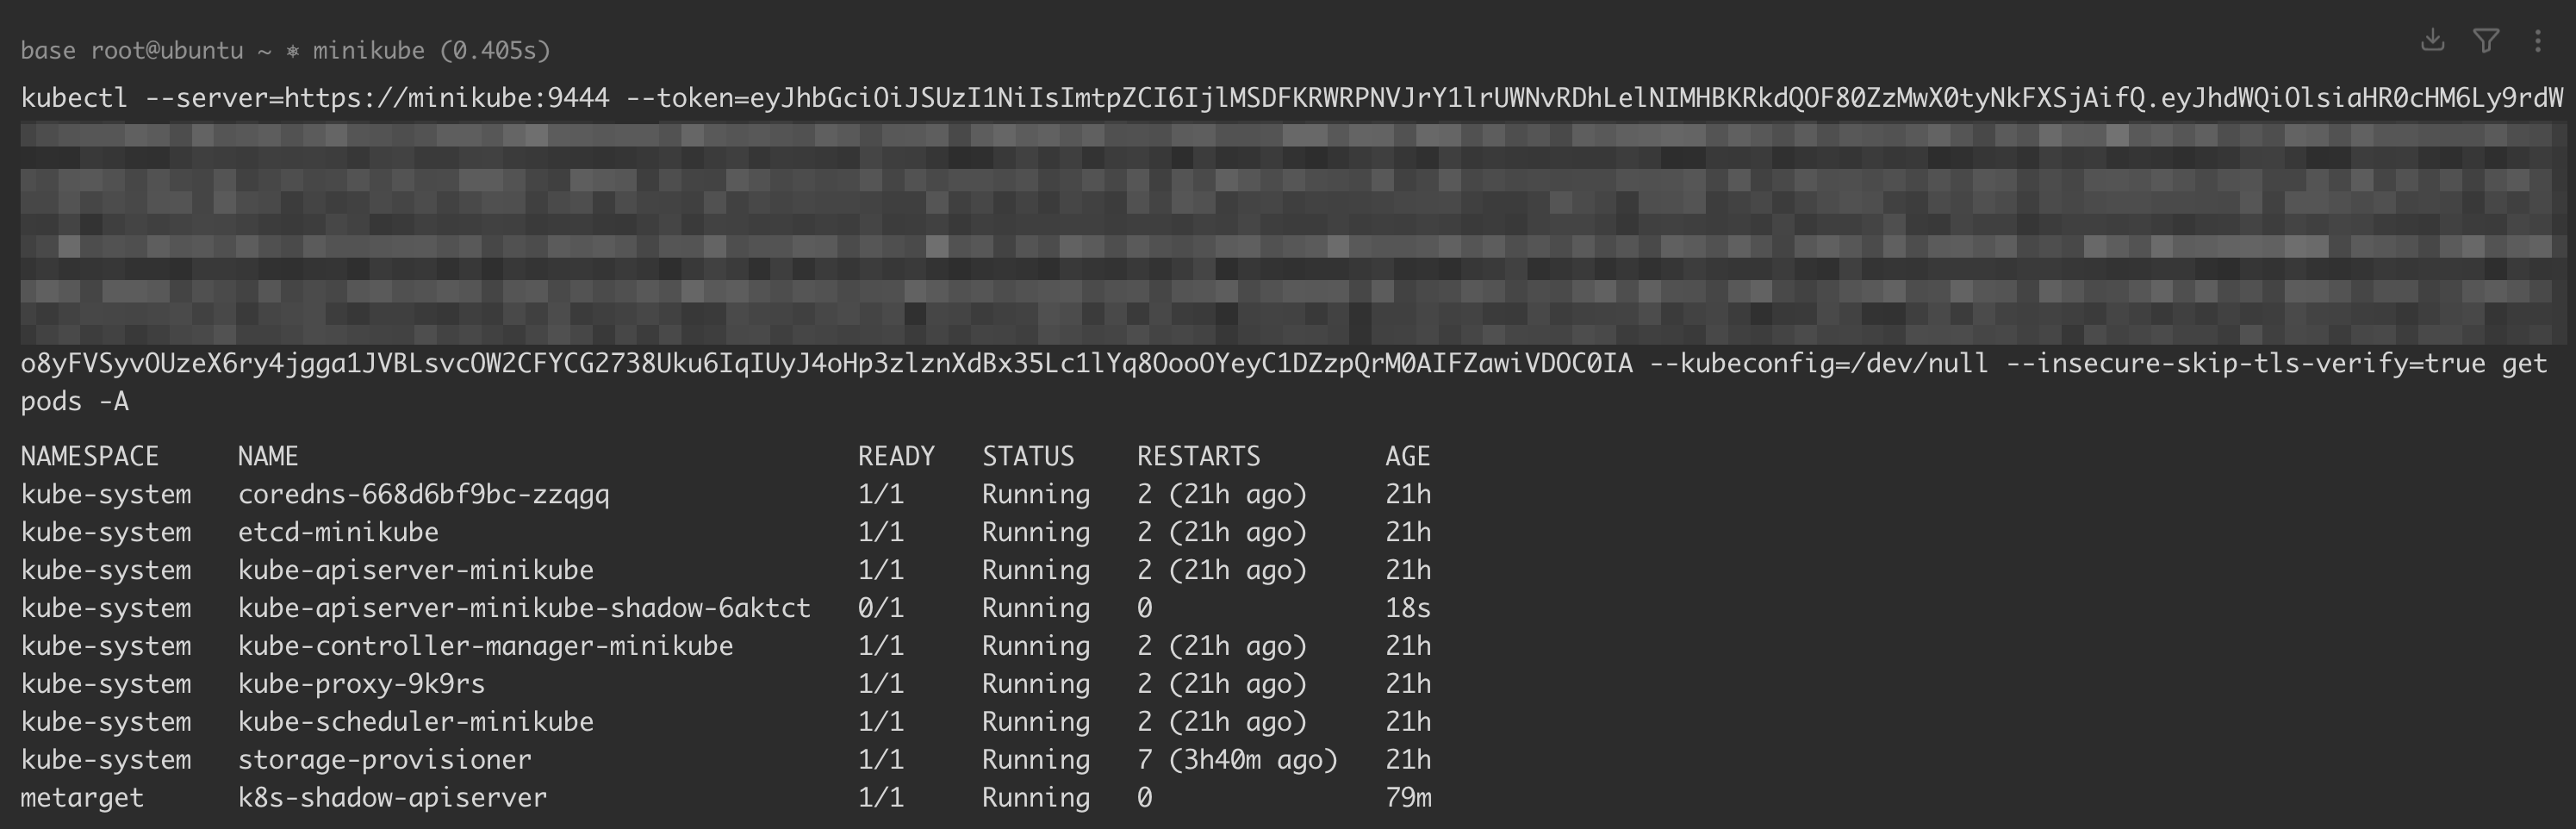Click the download block output icon
The height and width of the screenshot is (829, 2576).
pos(2433,40)
